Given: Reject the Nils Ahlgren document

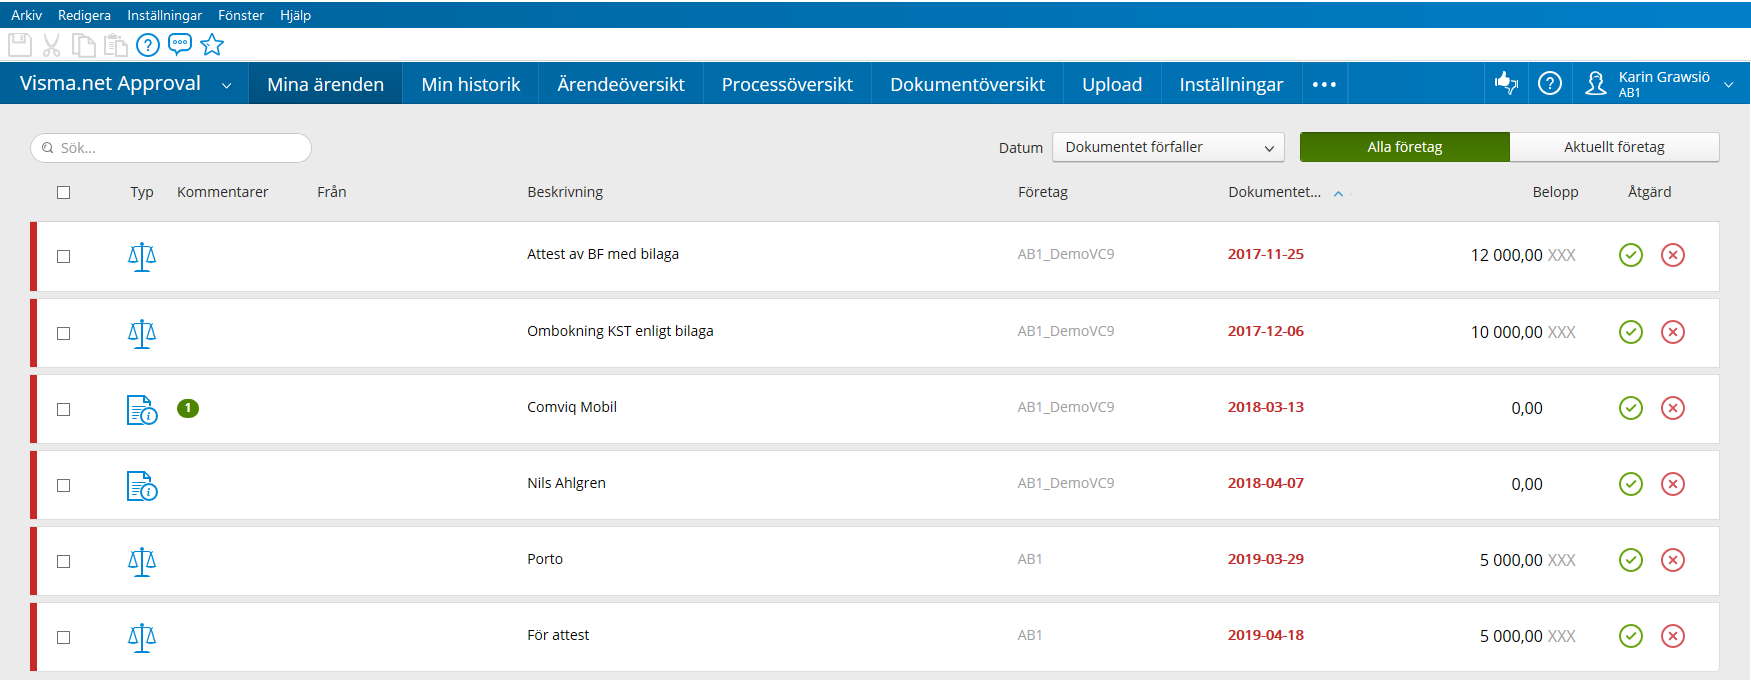Looking at the screenshot, I should [x=1673, y=484].
